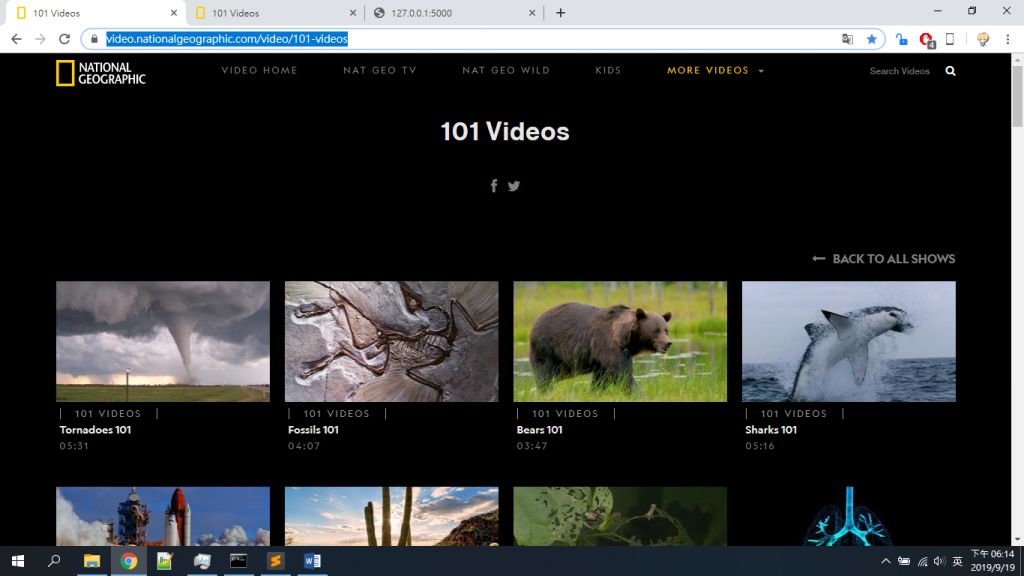
Task: Click the bookmark star icon
Action: point(871,39)
